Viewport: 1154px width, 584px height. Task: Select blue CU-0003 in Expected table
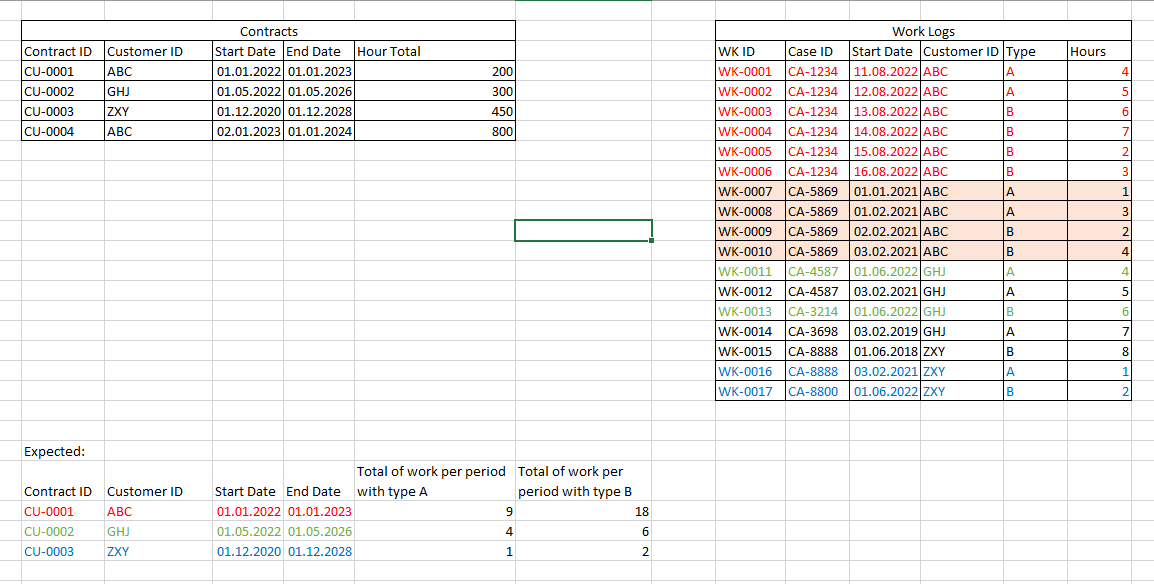(x=63, y=551)
